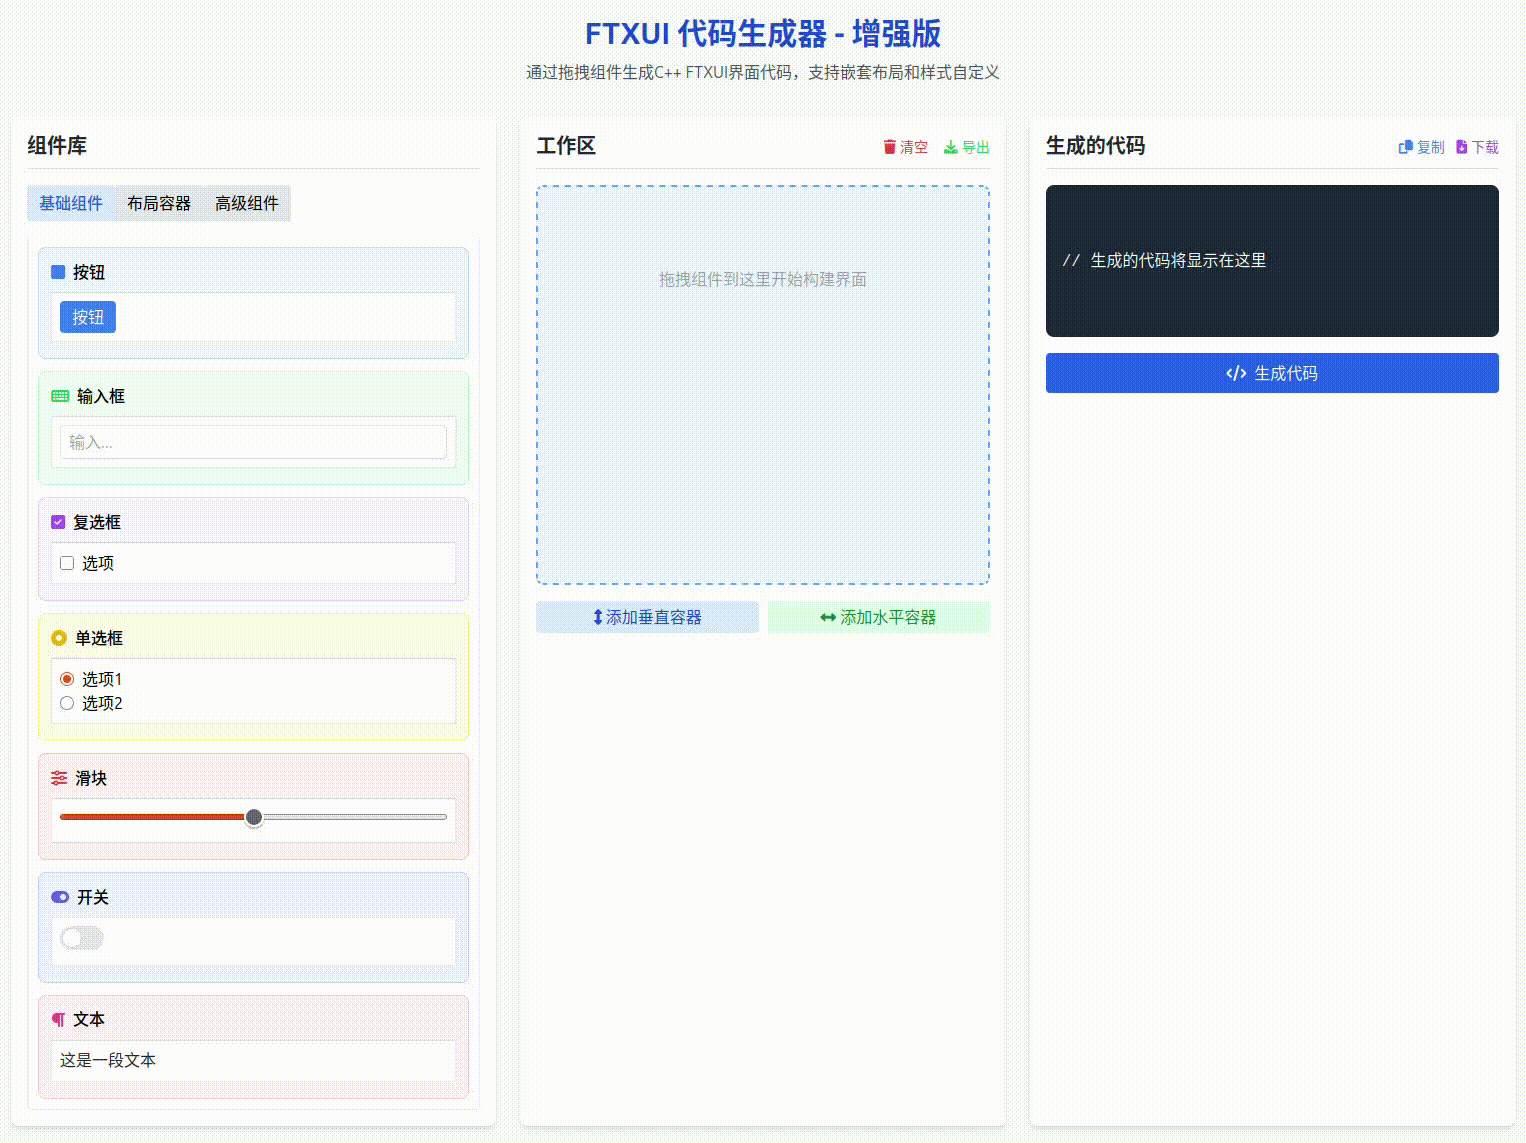Viewport: 1526px width, 1143px height.
Task: Tick the 选项 checkbox
Action: tap(67, 563)
